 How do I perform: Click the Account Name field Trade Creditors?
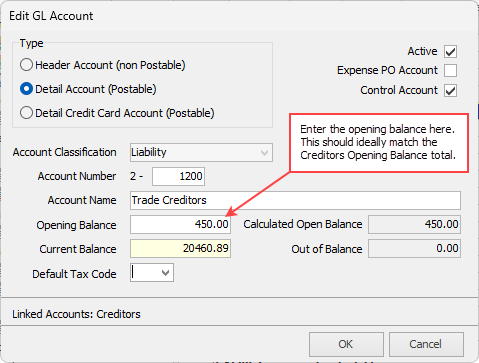pos(295,200)
